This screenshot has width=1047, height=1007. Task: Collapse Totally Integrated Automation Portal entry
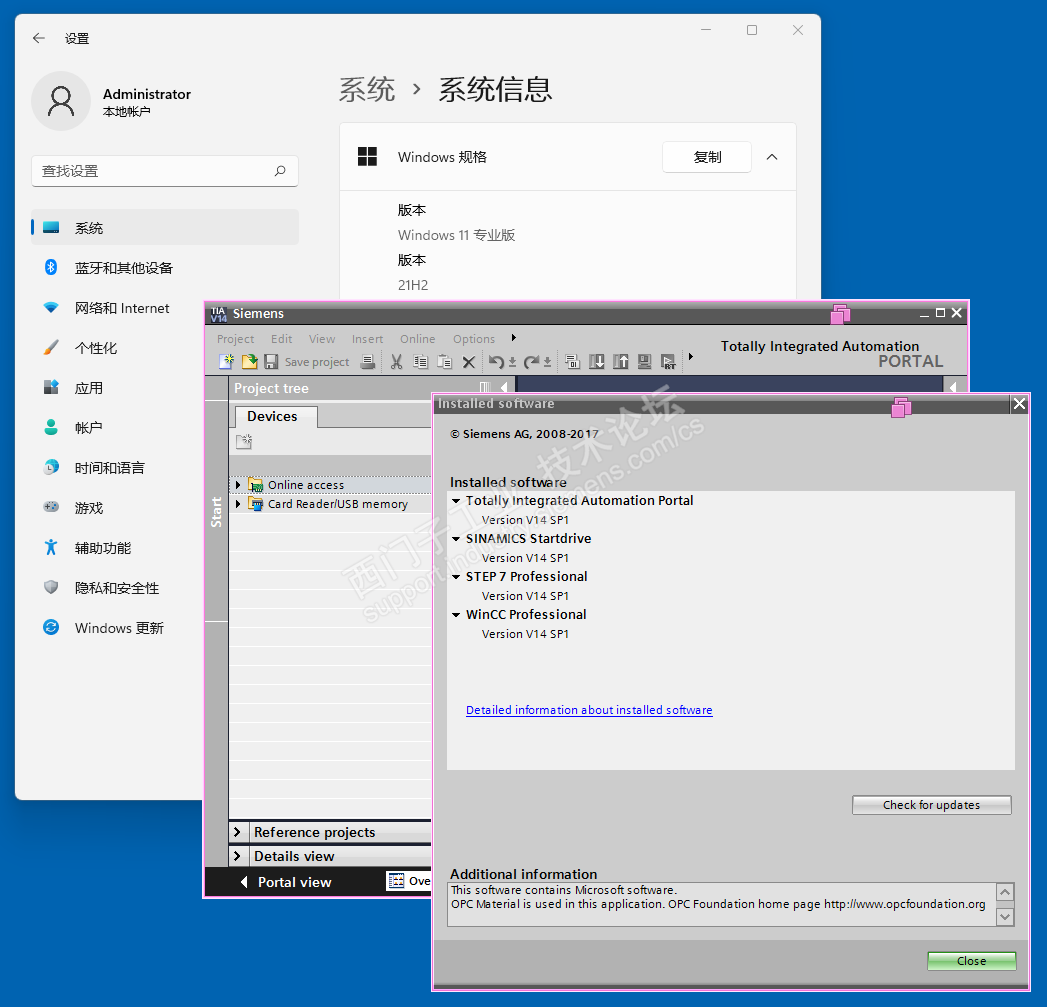pyautogui.click(x=456, y=501)
